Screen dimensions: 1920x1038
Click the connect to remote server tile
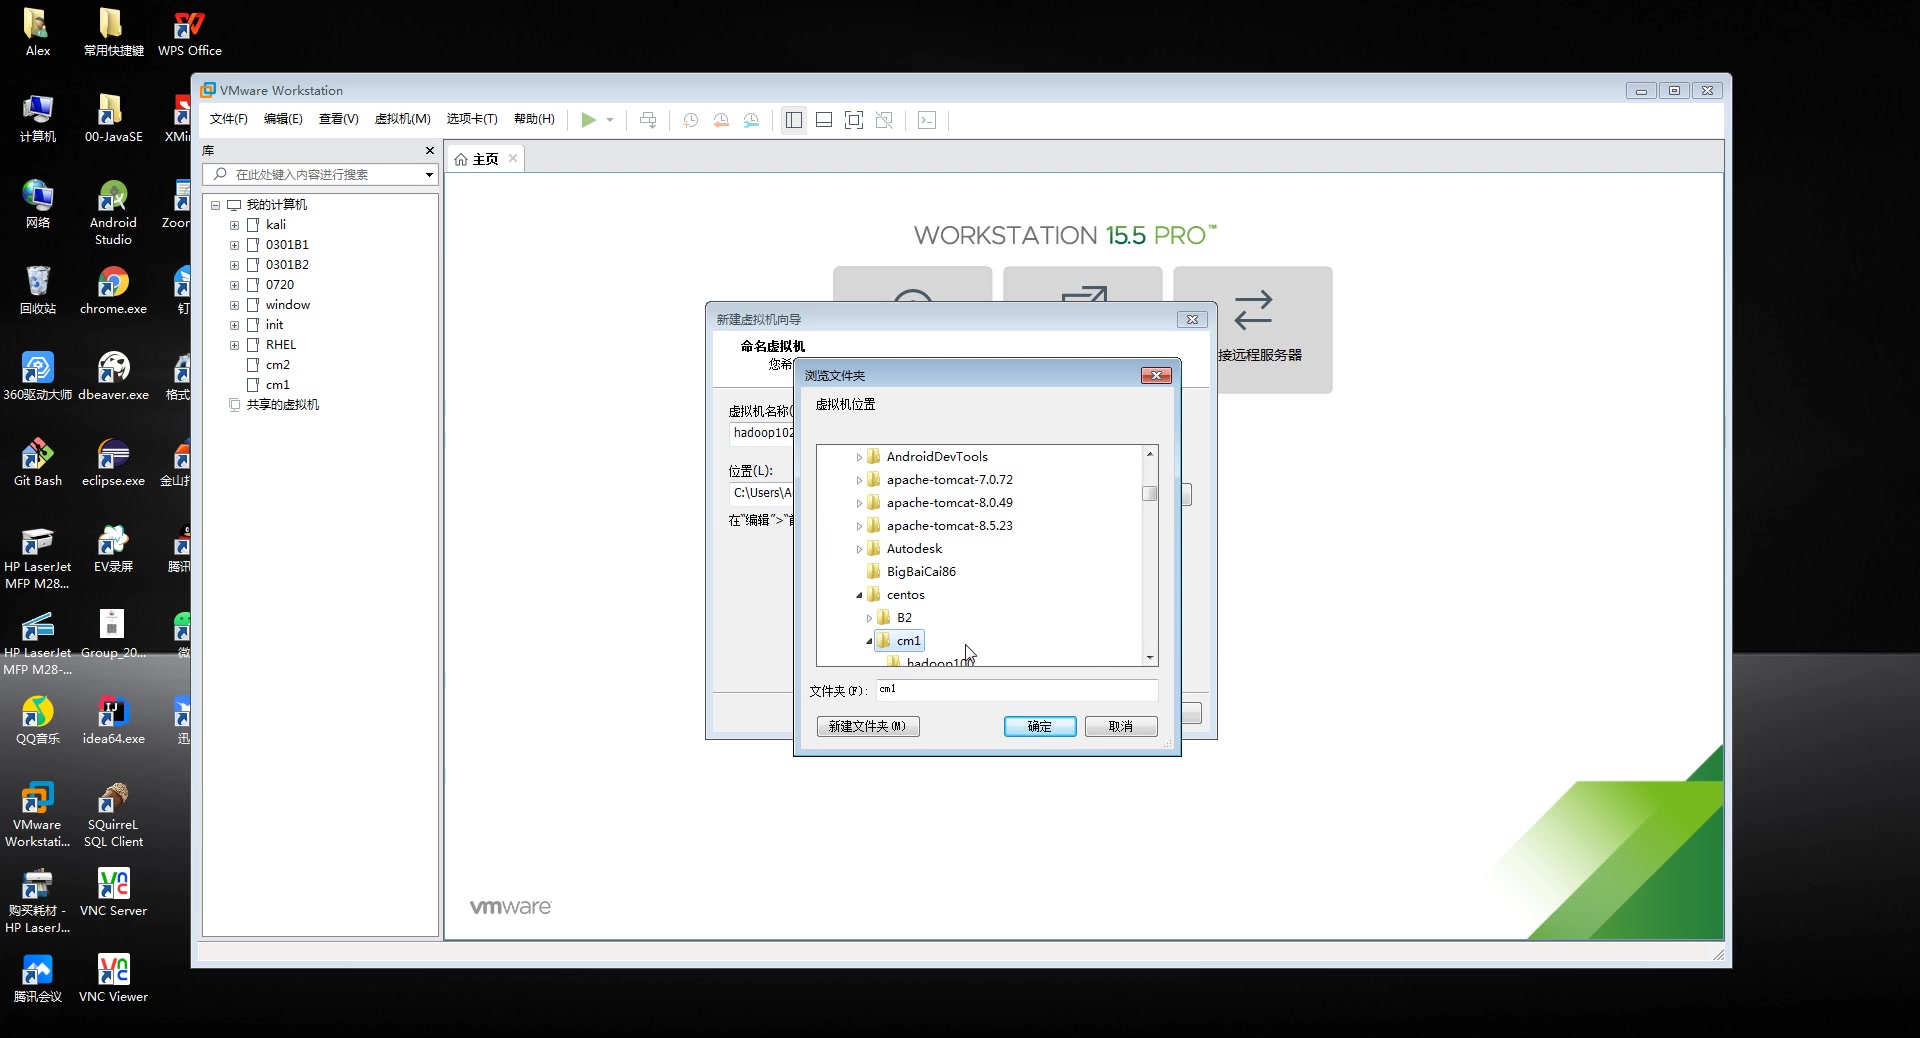(1253, 329)
